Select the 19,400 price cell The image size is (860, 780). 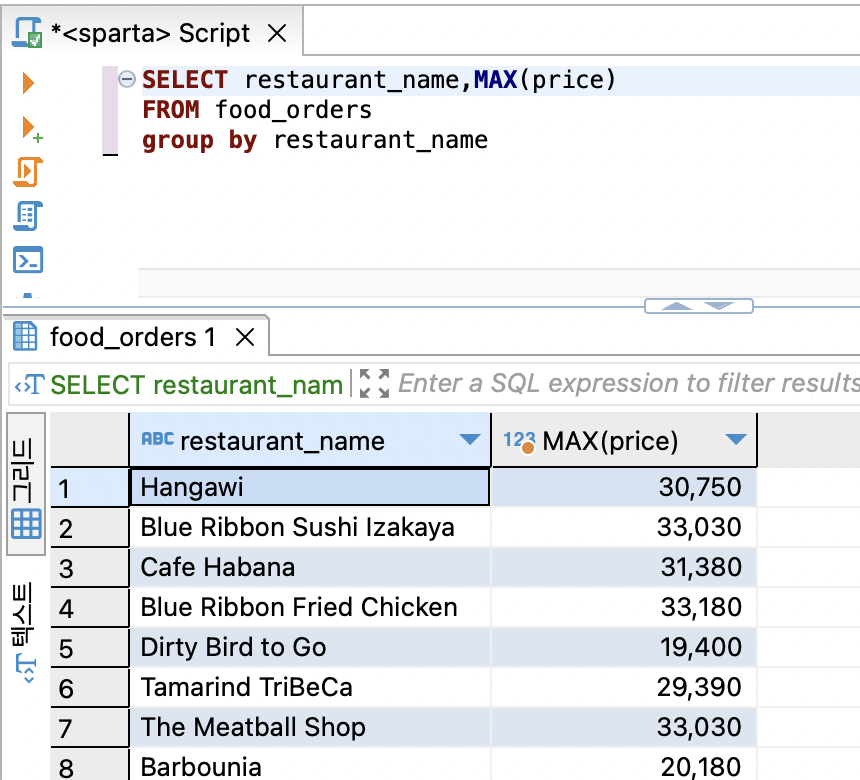tap(624, 647)
